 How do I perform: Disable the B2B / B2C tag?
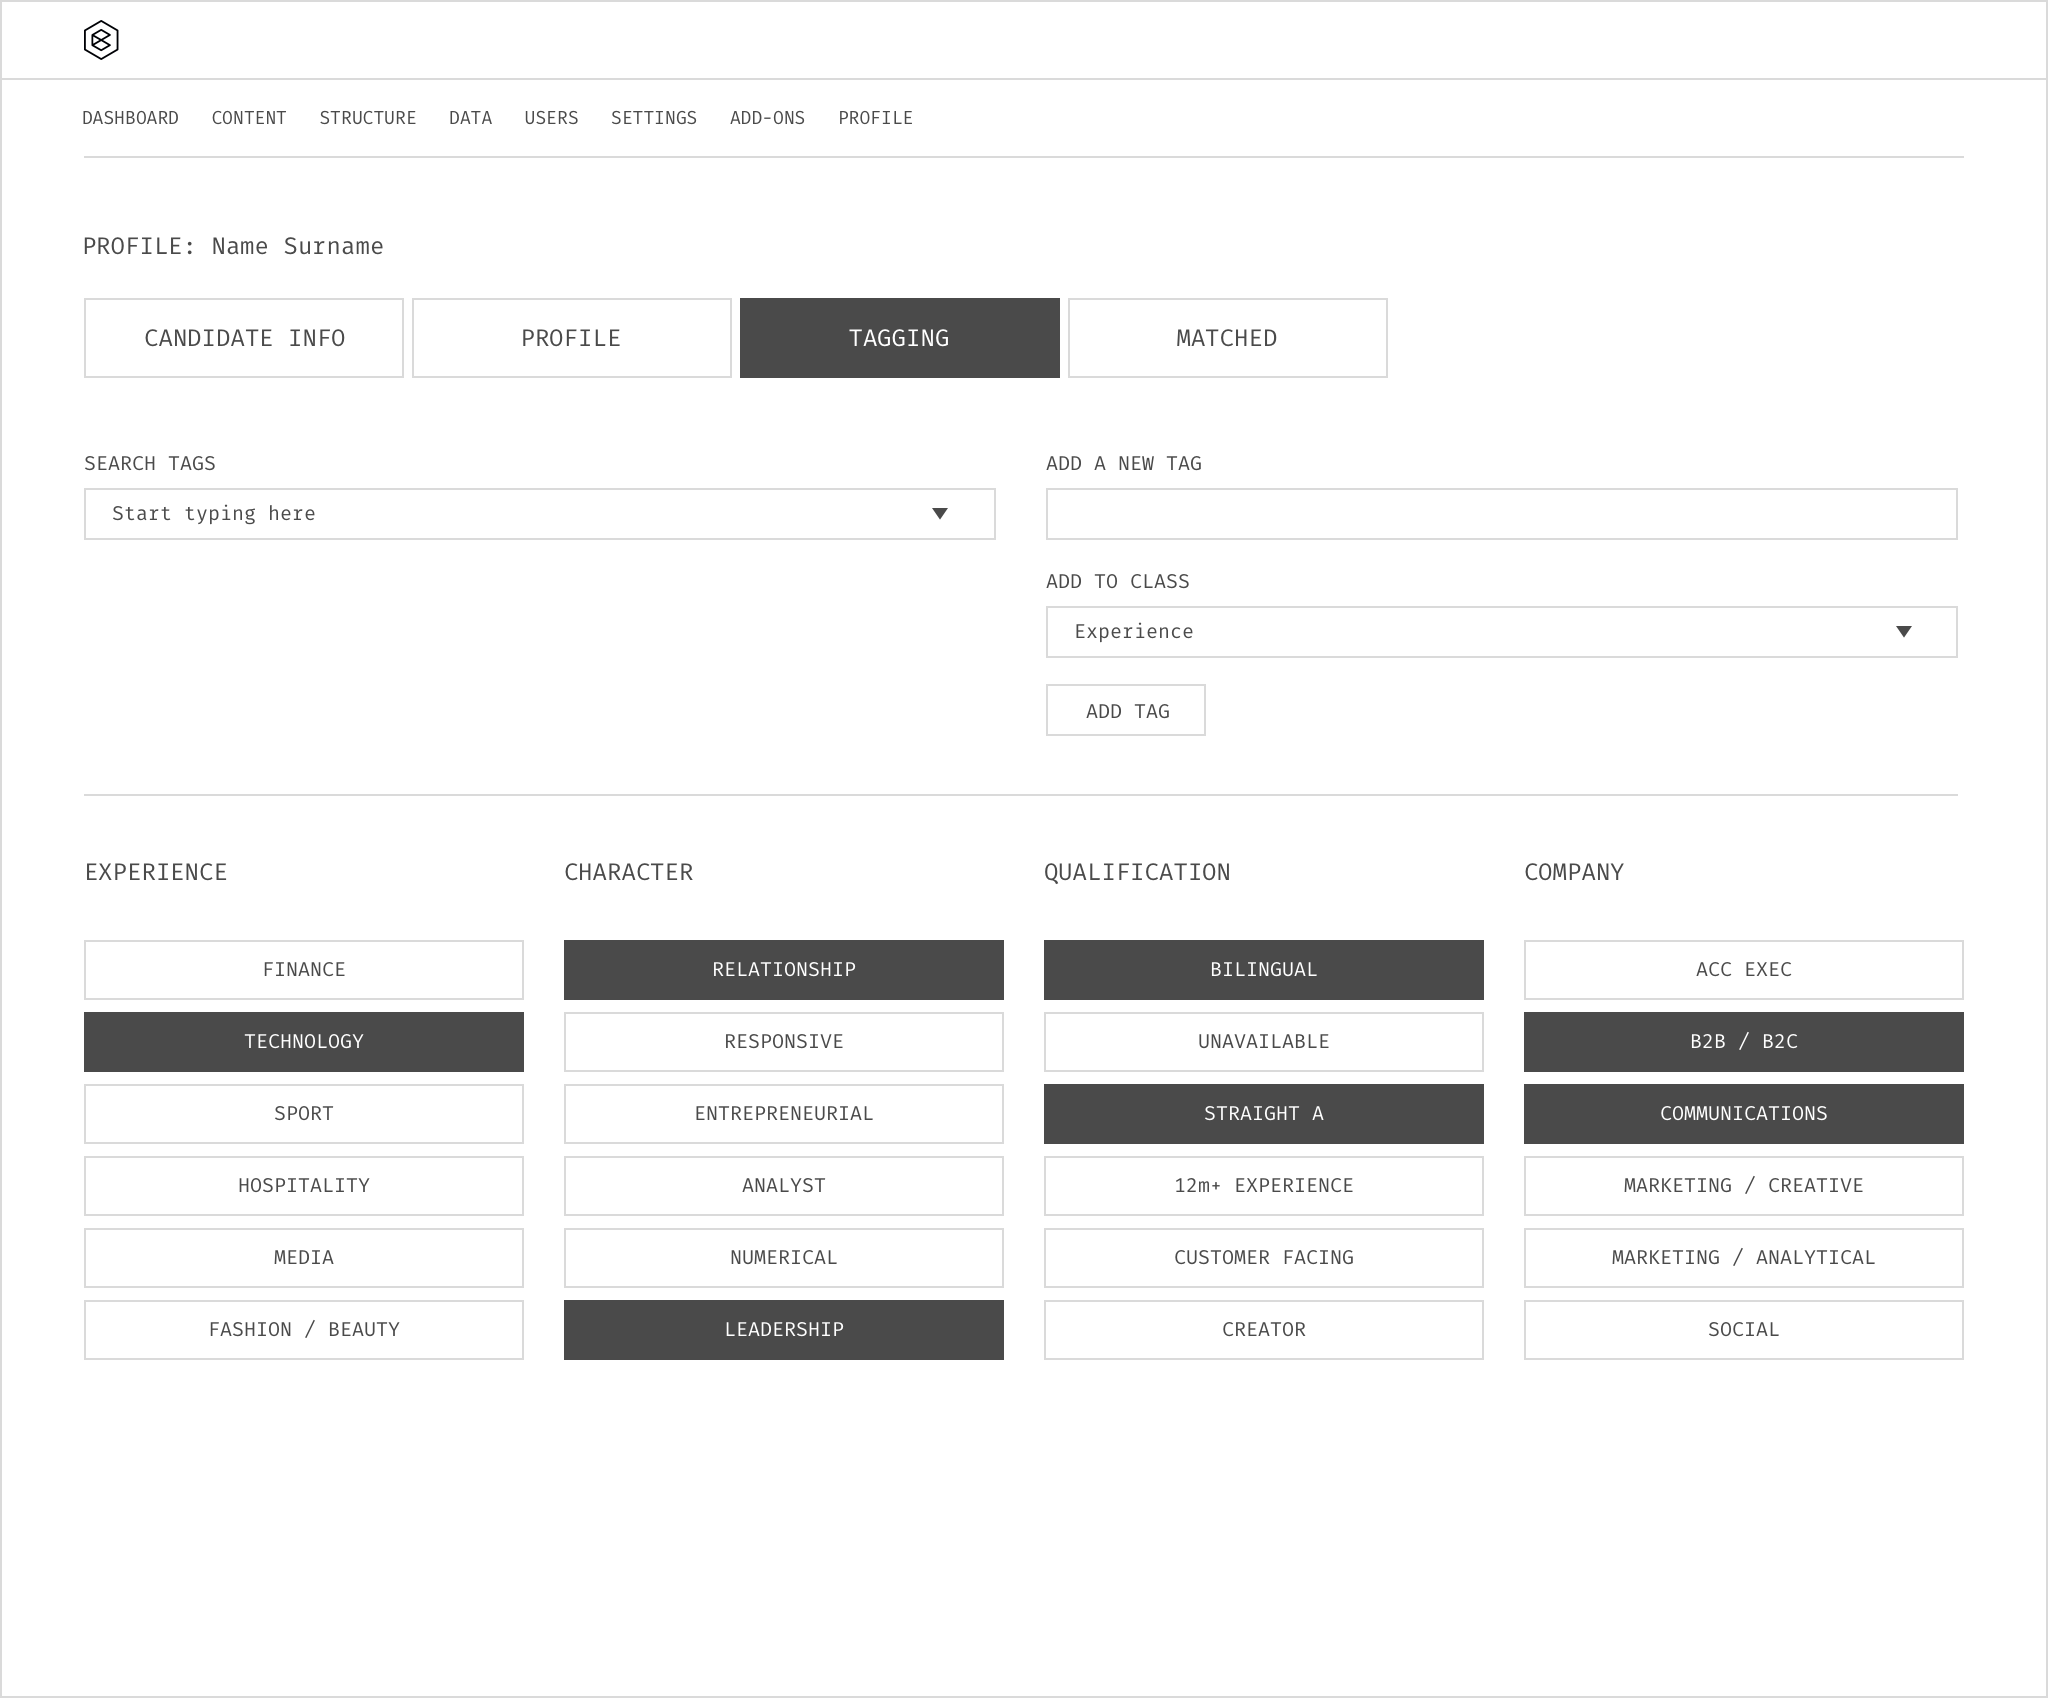(x=1743, y=1042)
